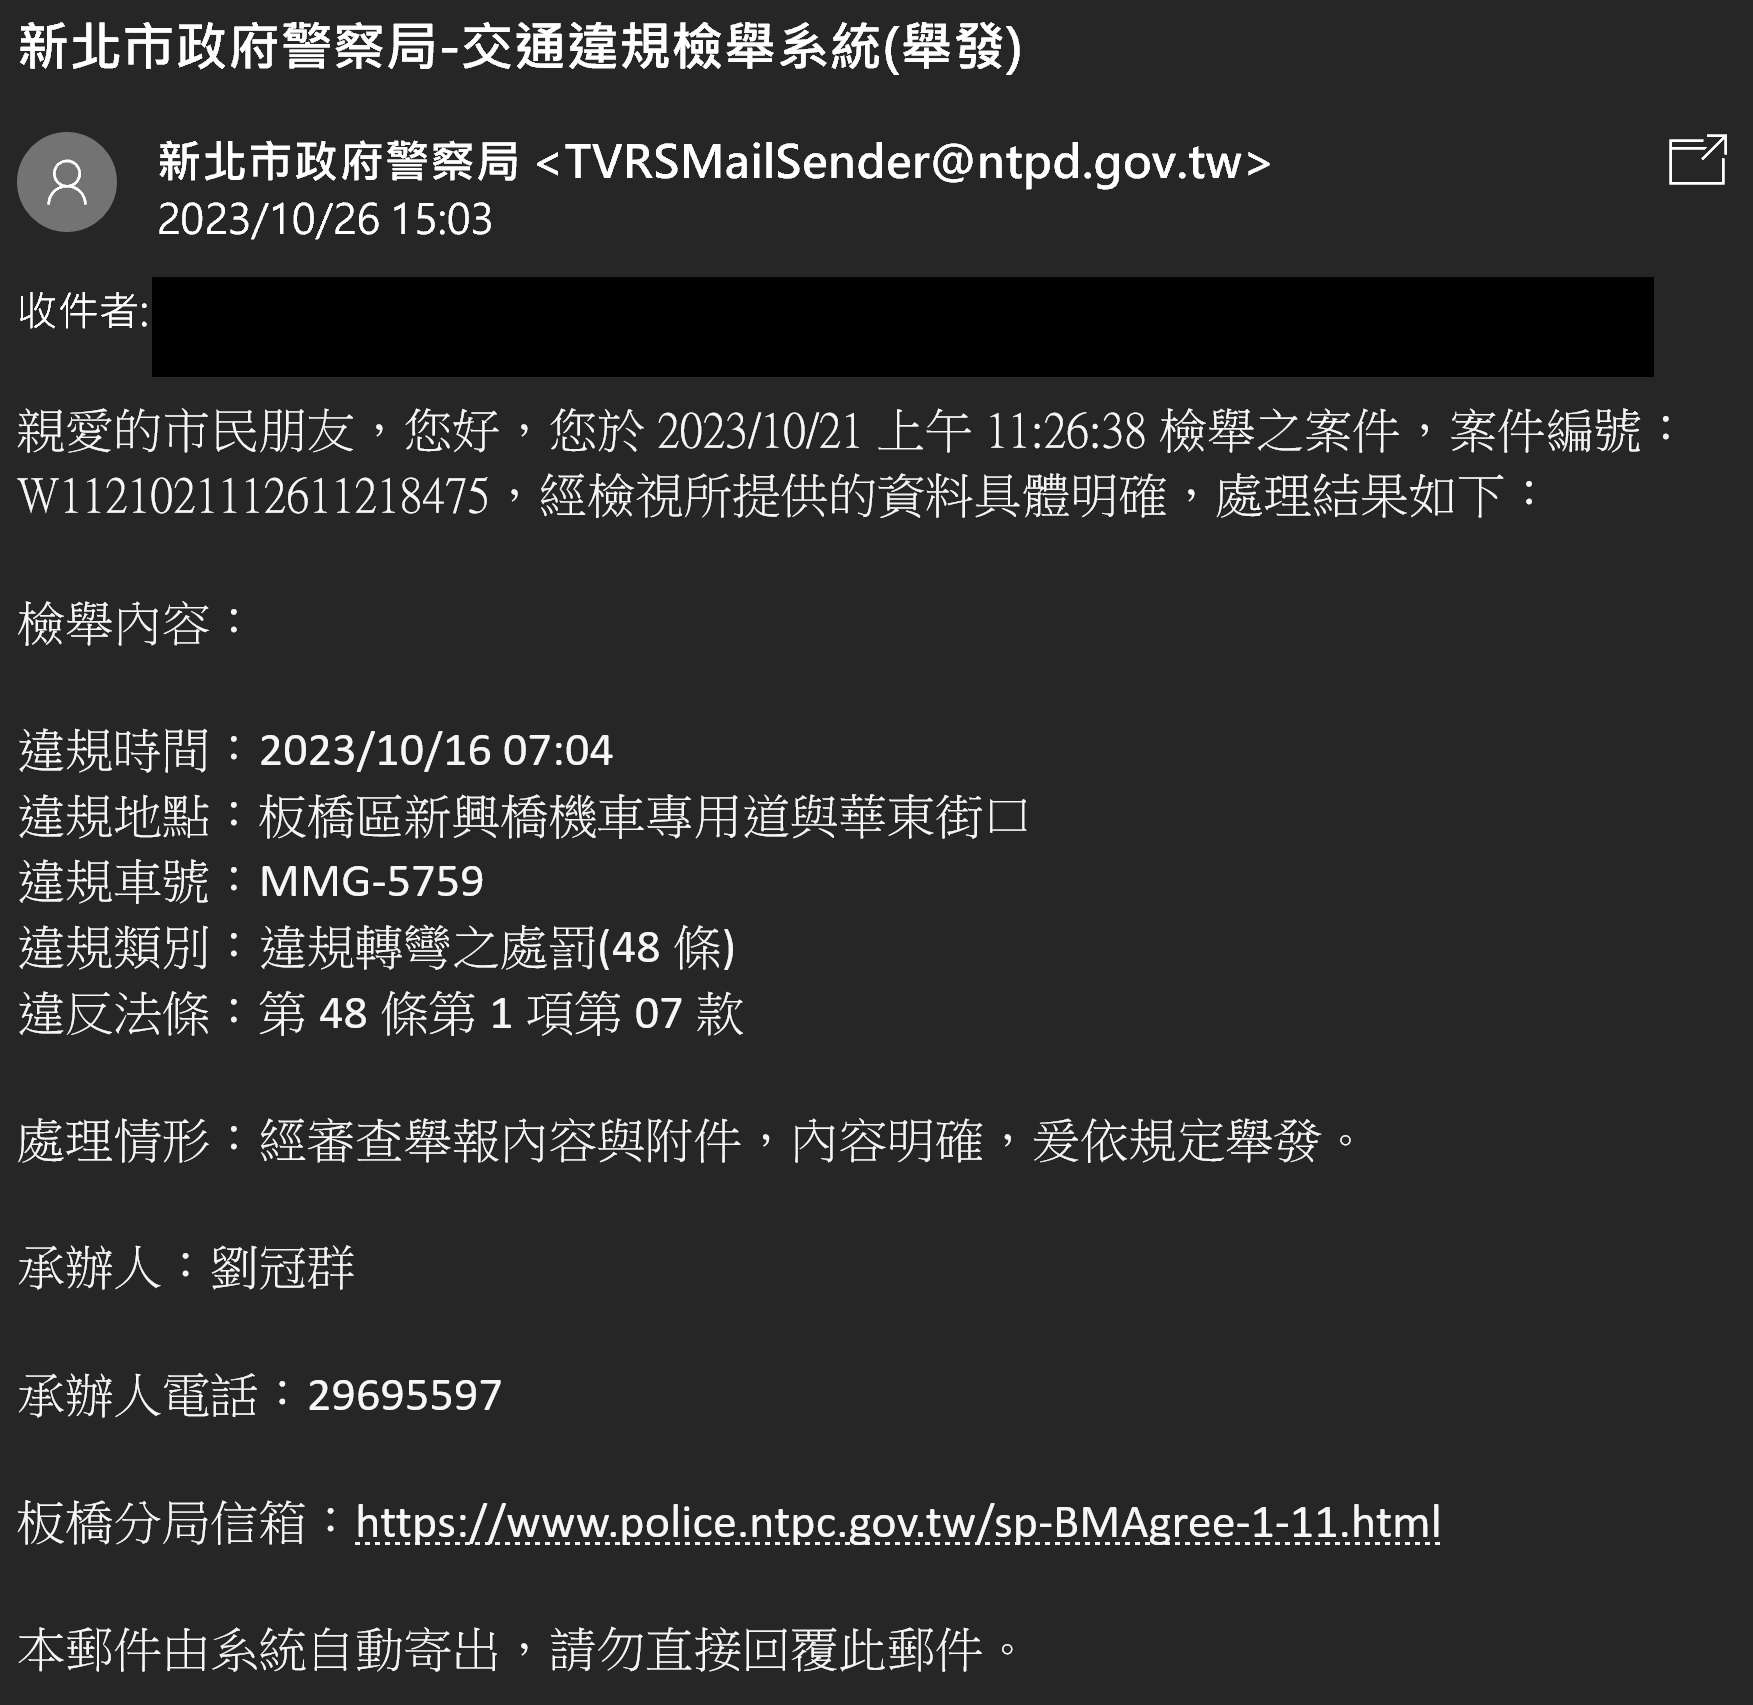Image resolution: width=1753 pixels, height=1705 pixels.
Task: Click the 違規類別 違規轉彎之處罰(48條) text
Action: (x=497, y=948)
